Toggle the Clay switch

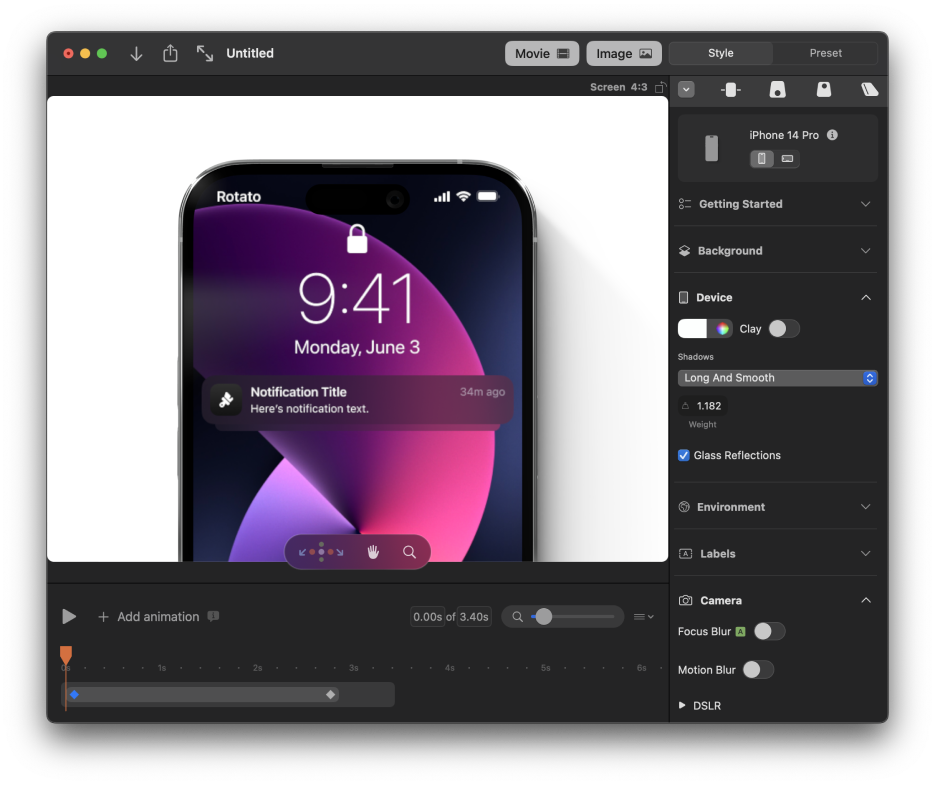pyautogui.click(x=784, y=329)
